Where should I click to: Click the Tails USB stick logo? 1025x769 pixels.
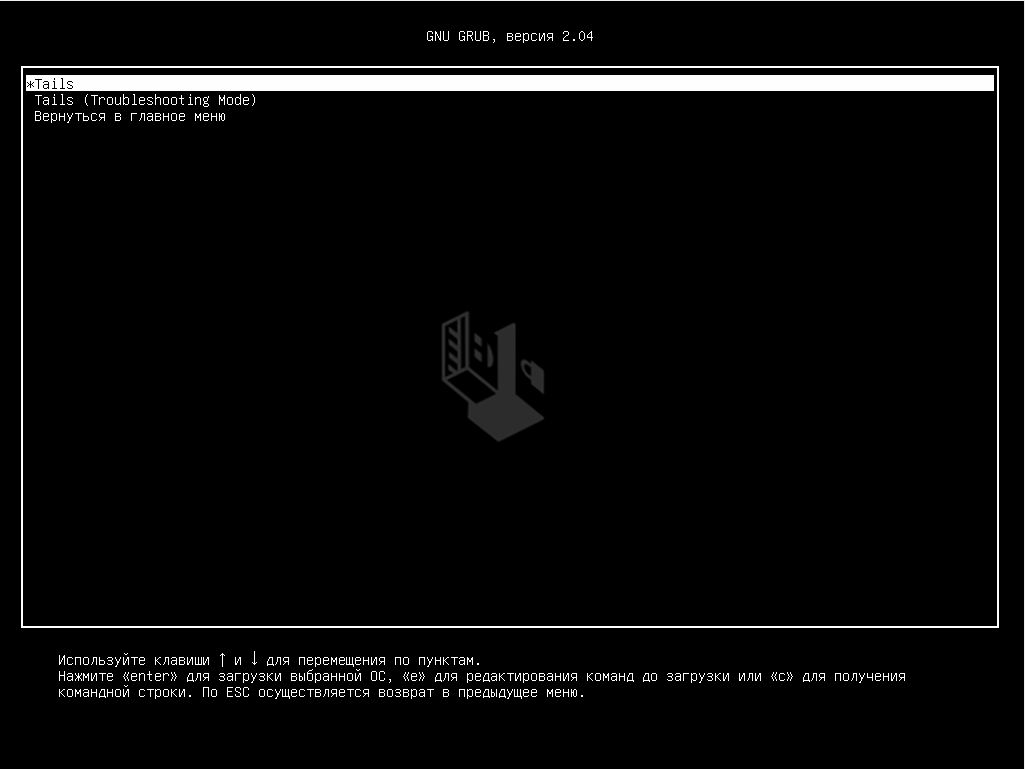coord(490,378)
